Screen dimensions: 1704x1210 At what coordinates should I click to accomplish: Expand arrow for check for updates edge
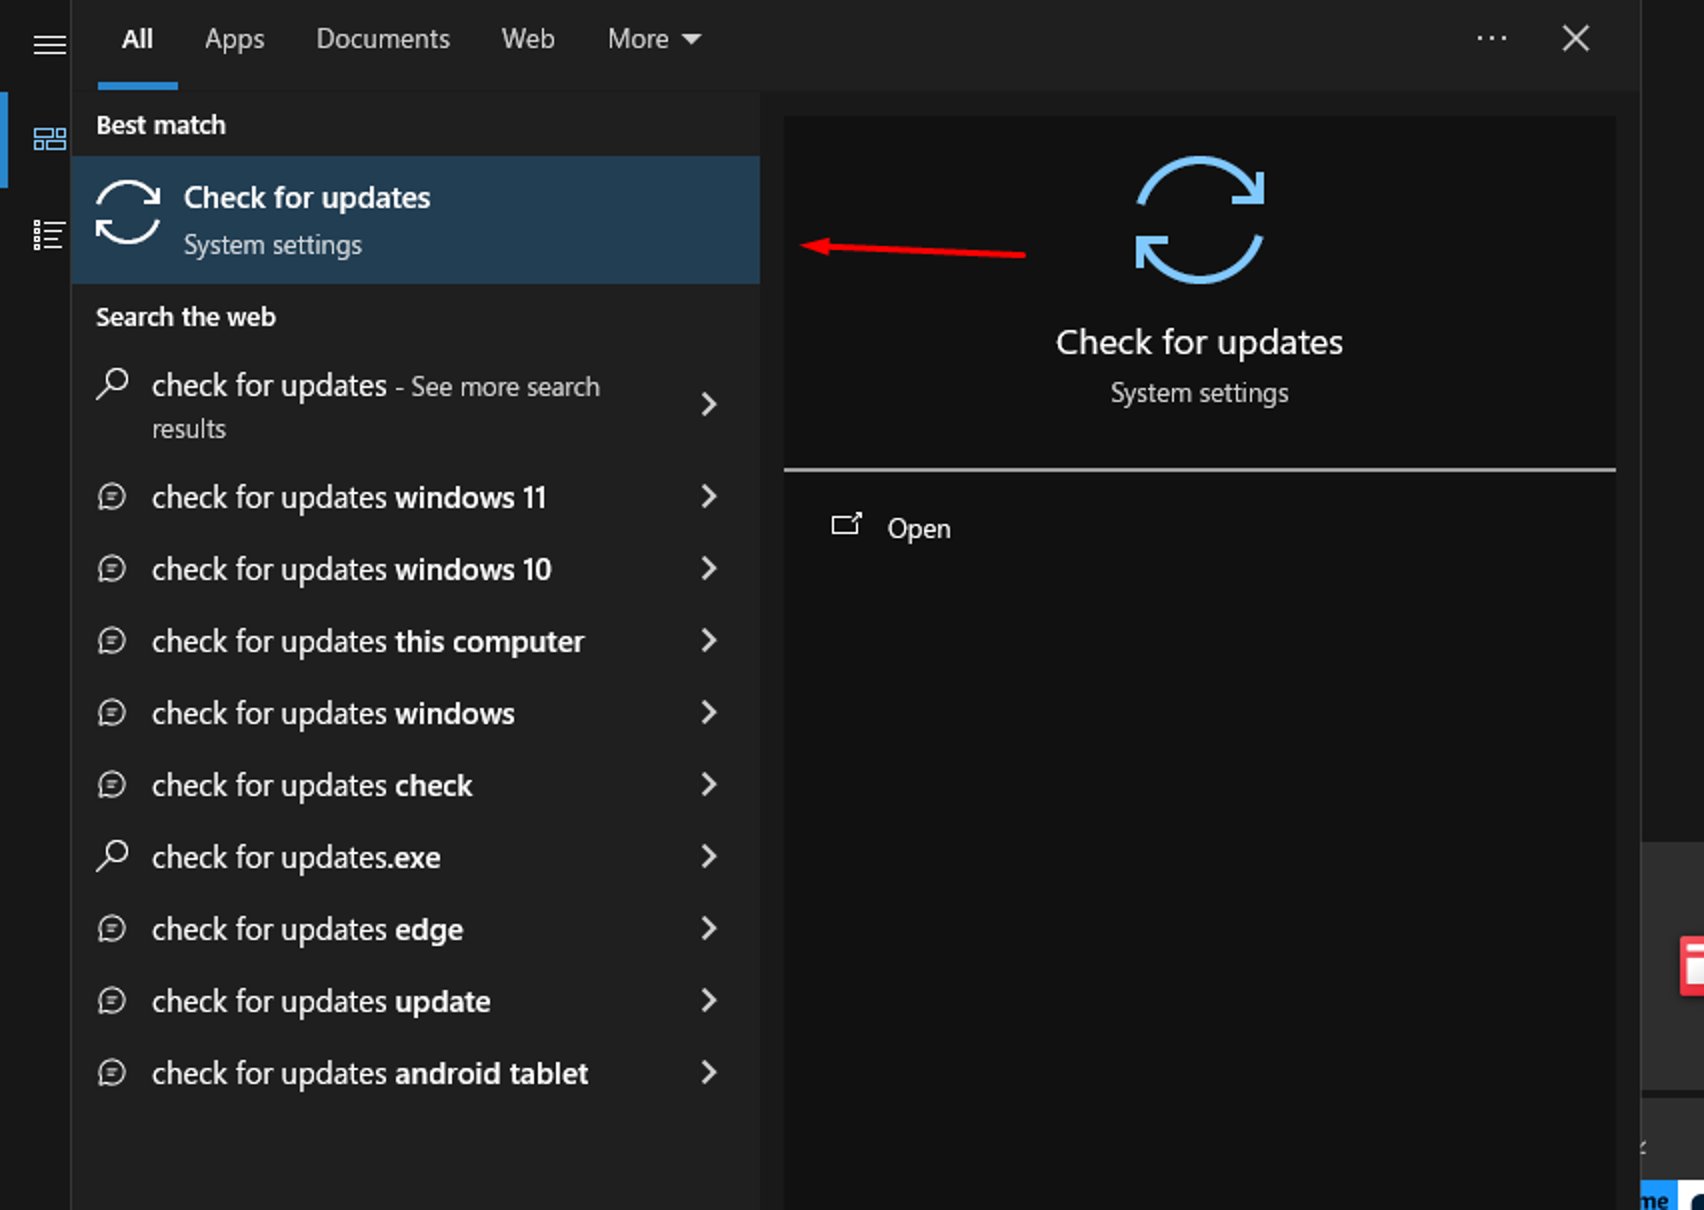708,929
